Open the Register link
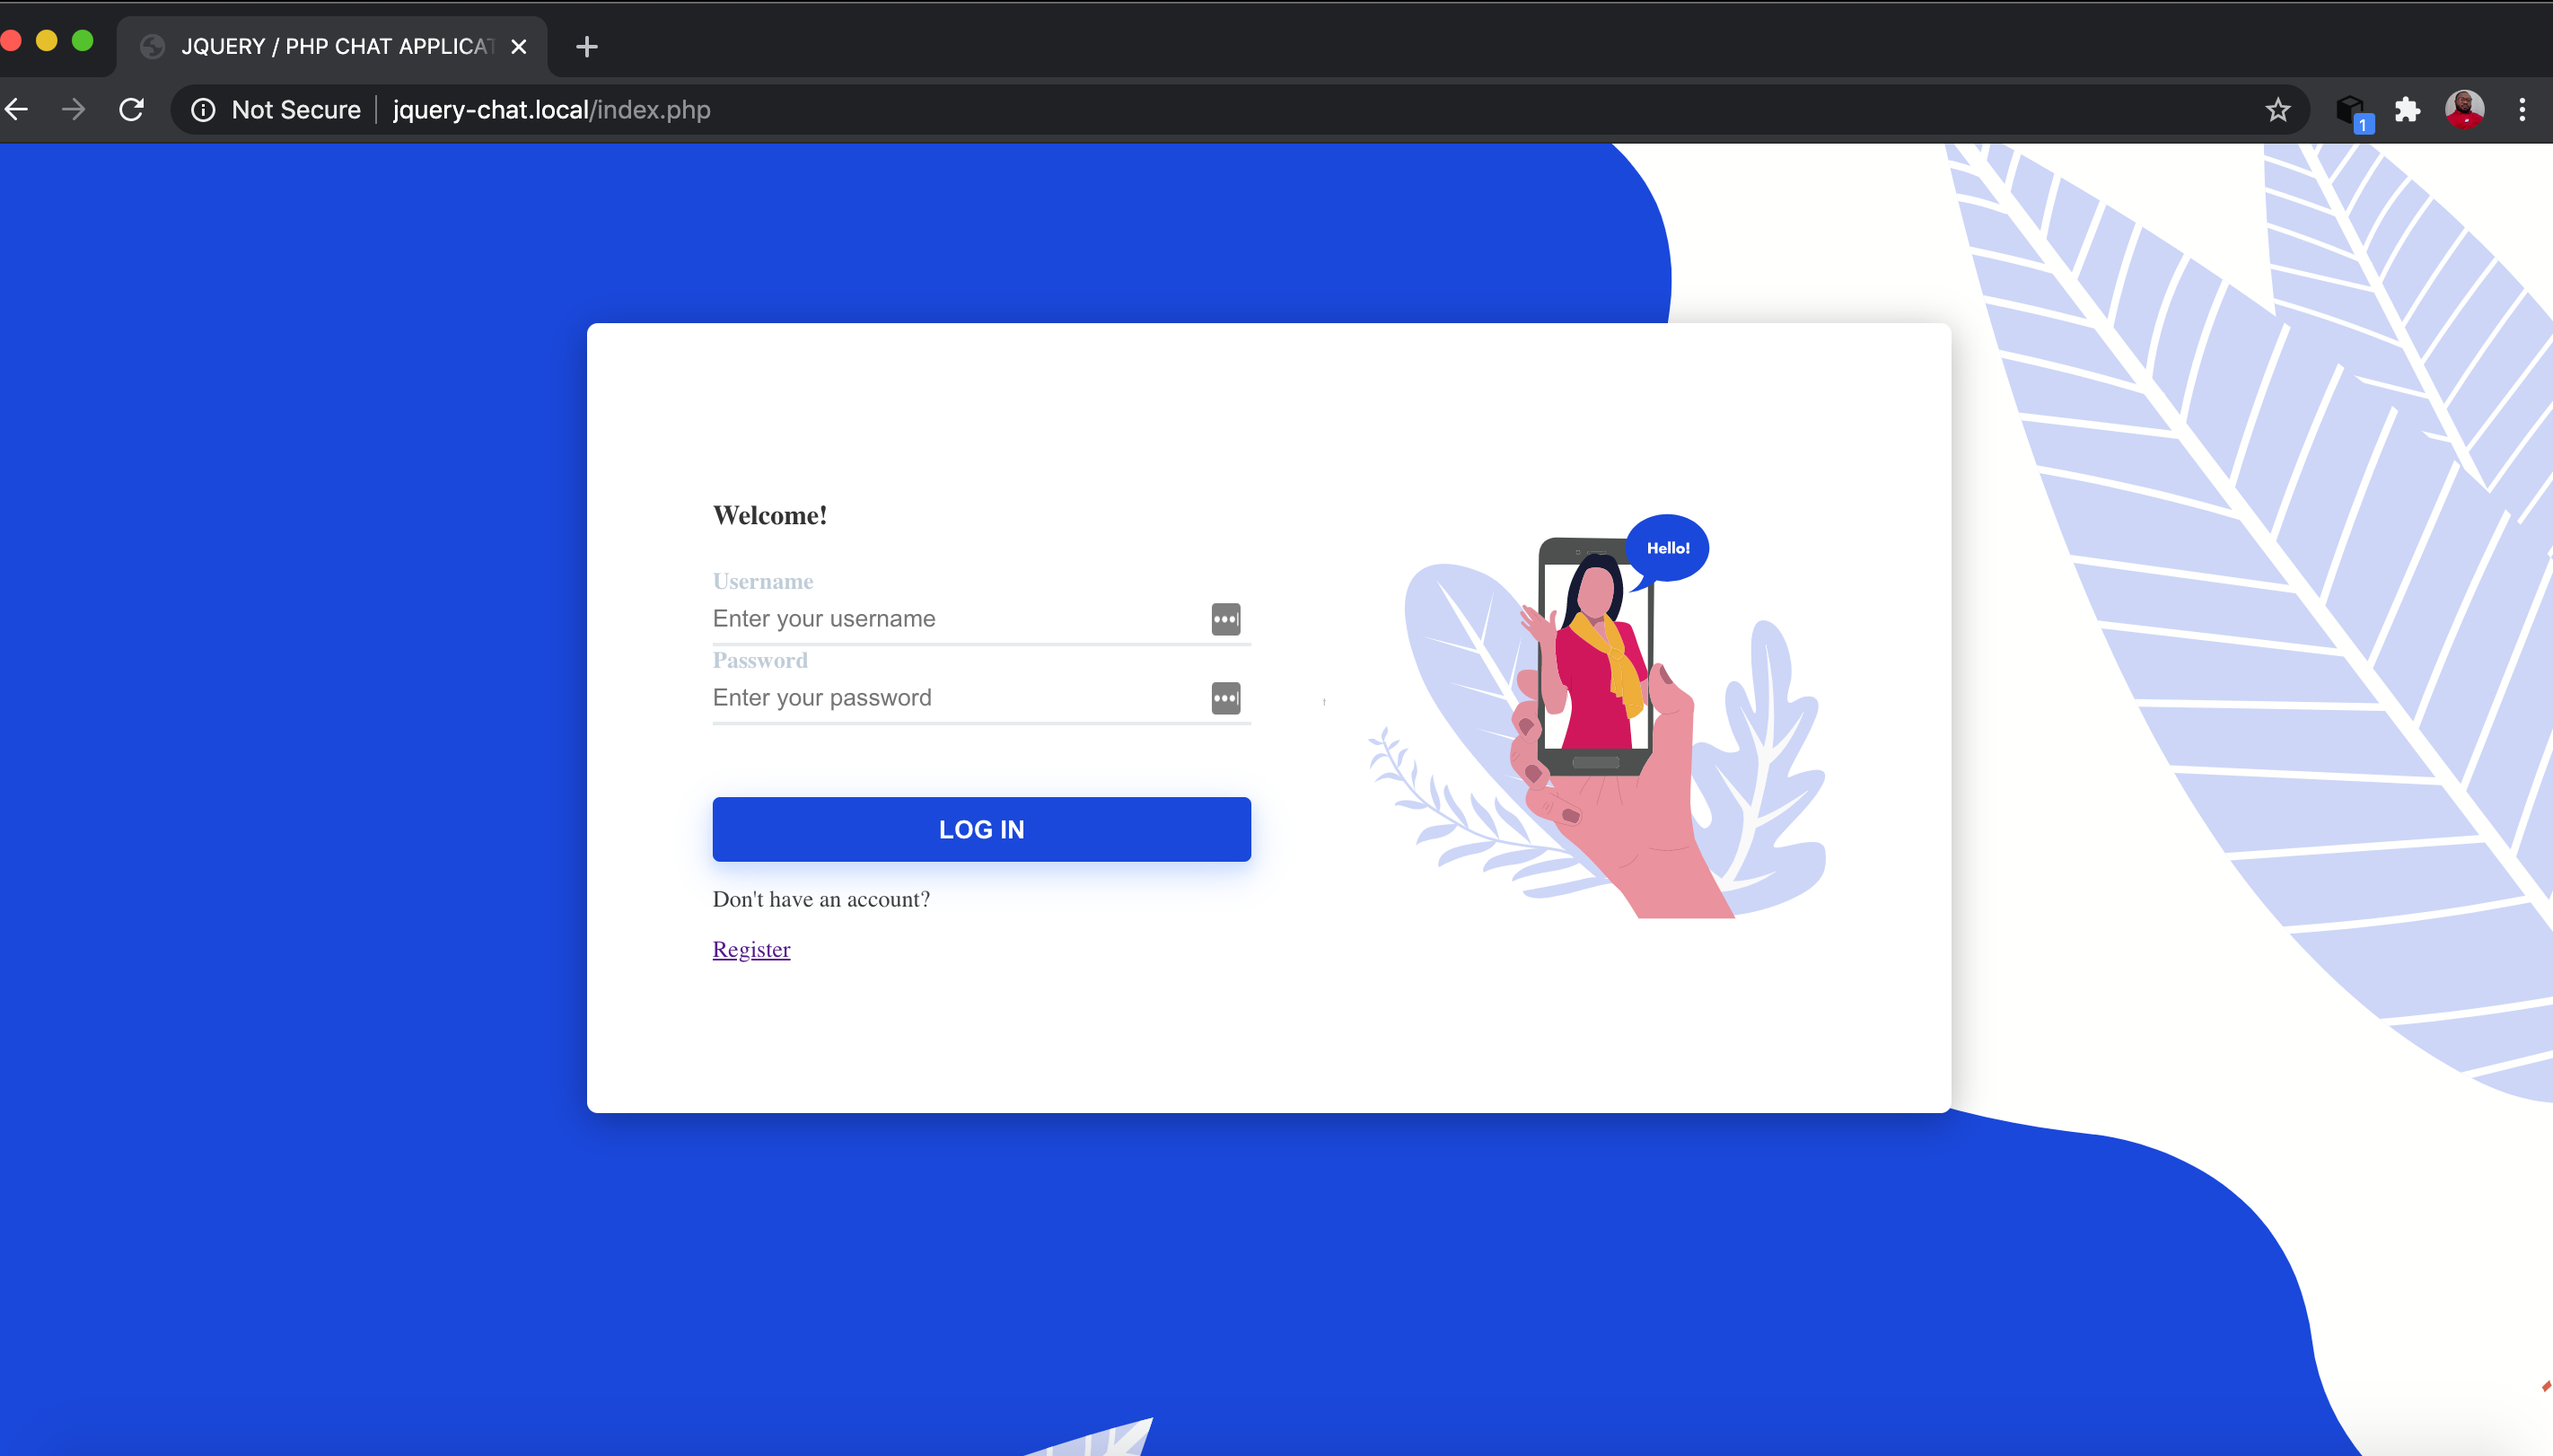Screen dimensions: 2553x1456 [x=751, y=949]
